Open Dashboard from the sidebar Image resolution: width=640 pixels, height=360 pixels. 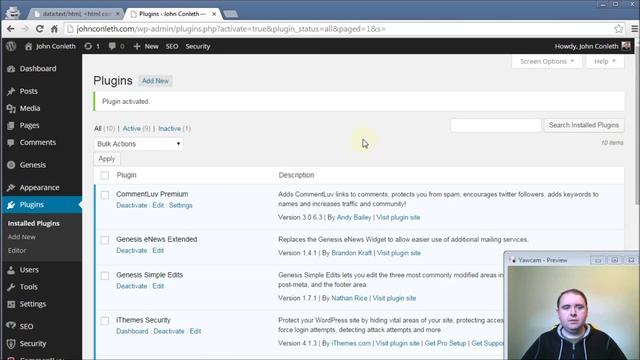click(x=38, y=69)
